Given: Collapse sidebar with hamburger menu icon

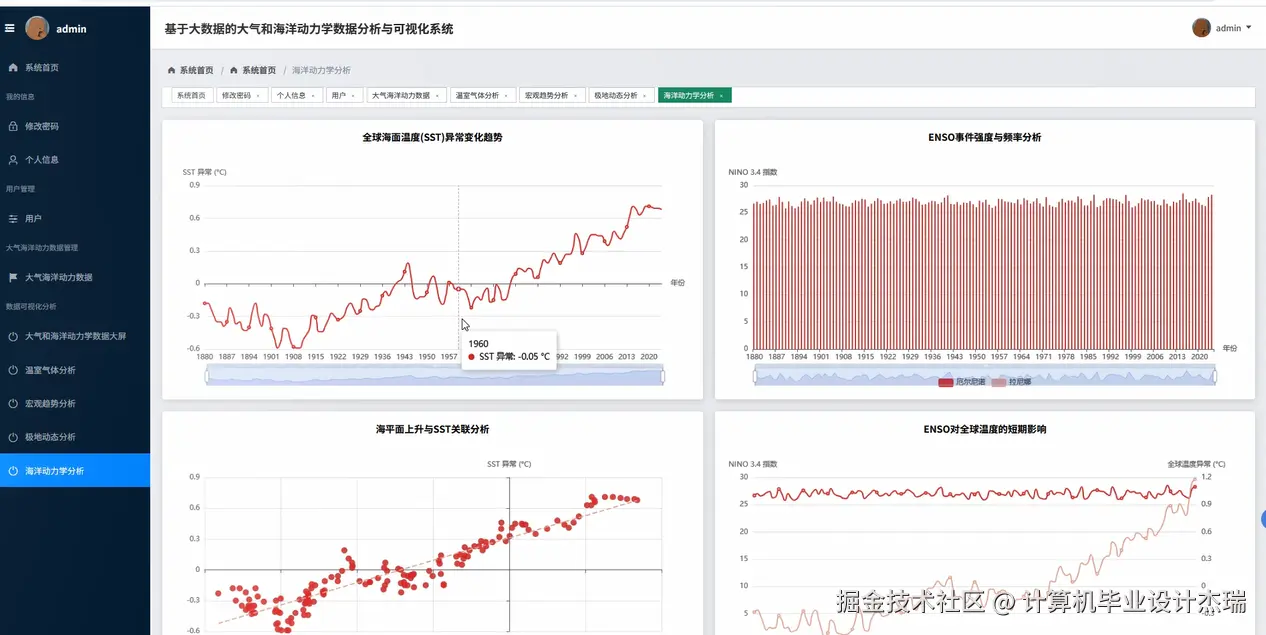Looking at the screenshot, I should tap(10, 28).
